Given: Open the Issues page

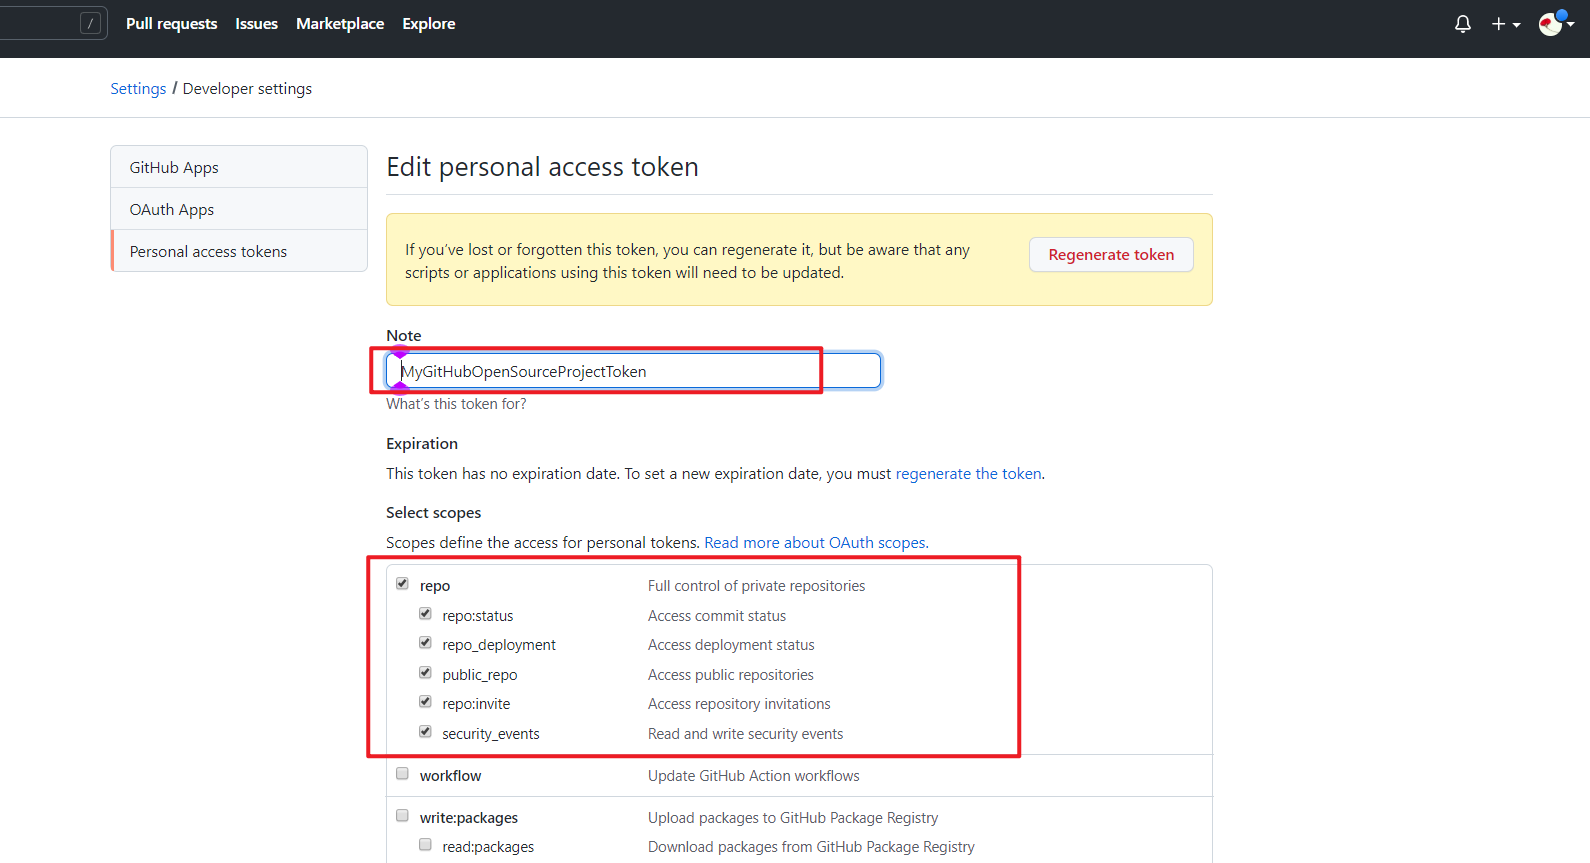Looking at the screenshot, I should point(256,24).
